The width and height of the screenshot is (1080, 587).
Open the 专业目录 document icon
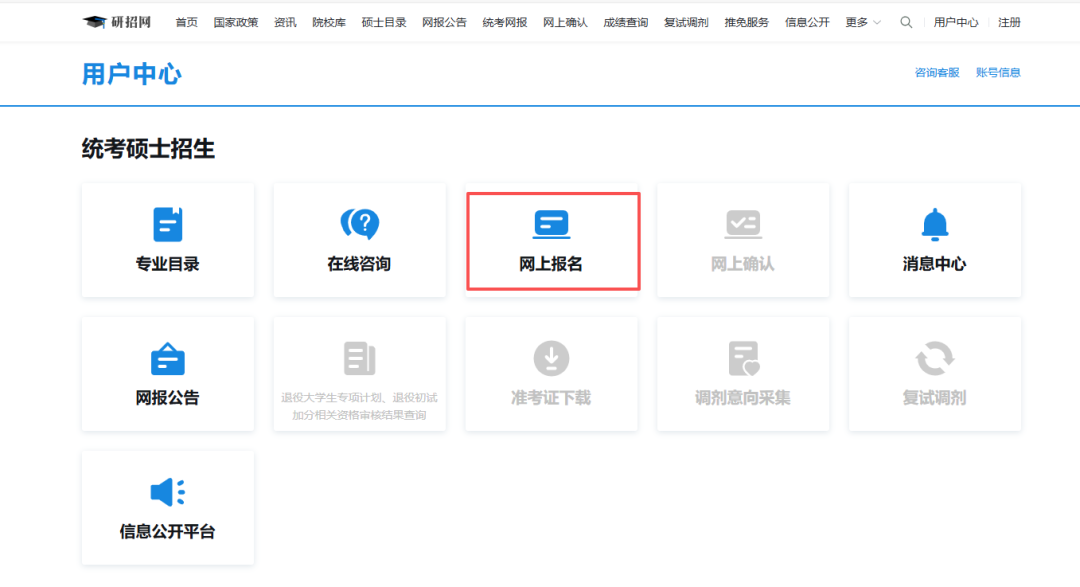coord(167,224)
